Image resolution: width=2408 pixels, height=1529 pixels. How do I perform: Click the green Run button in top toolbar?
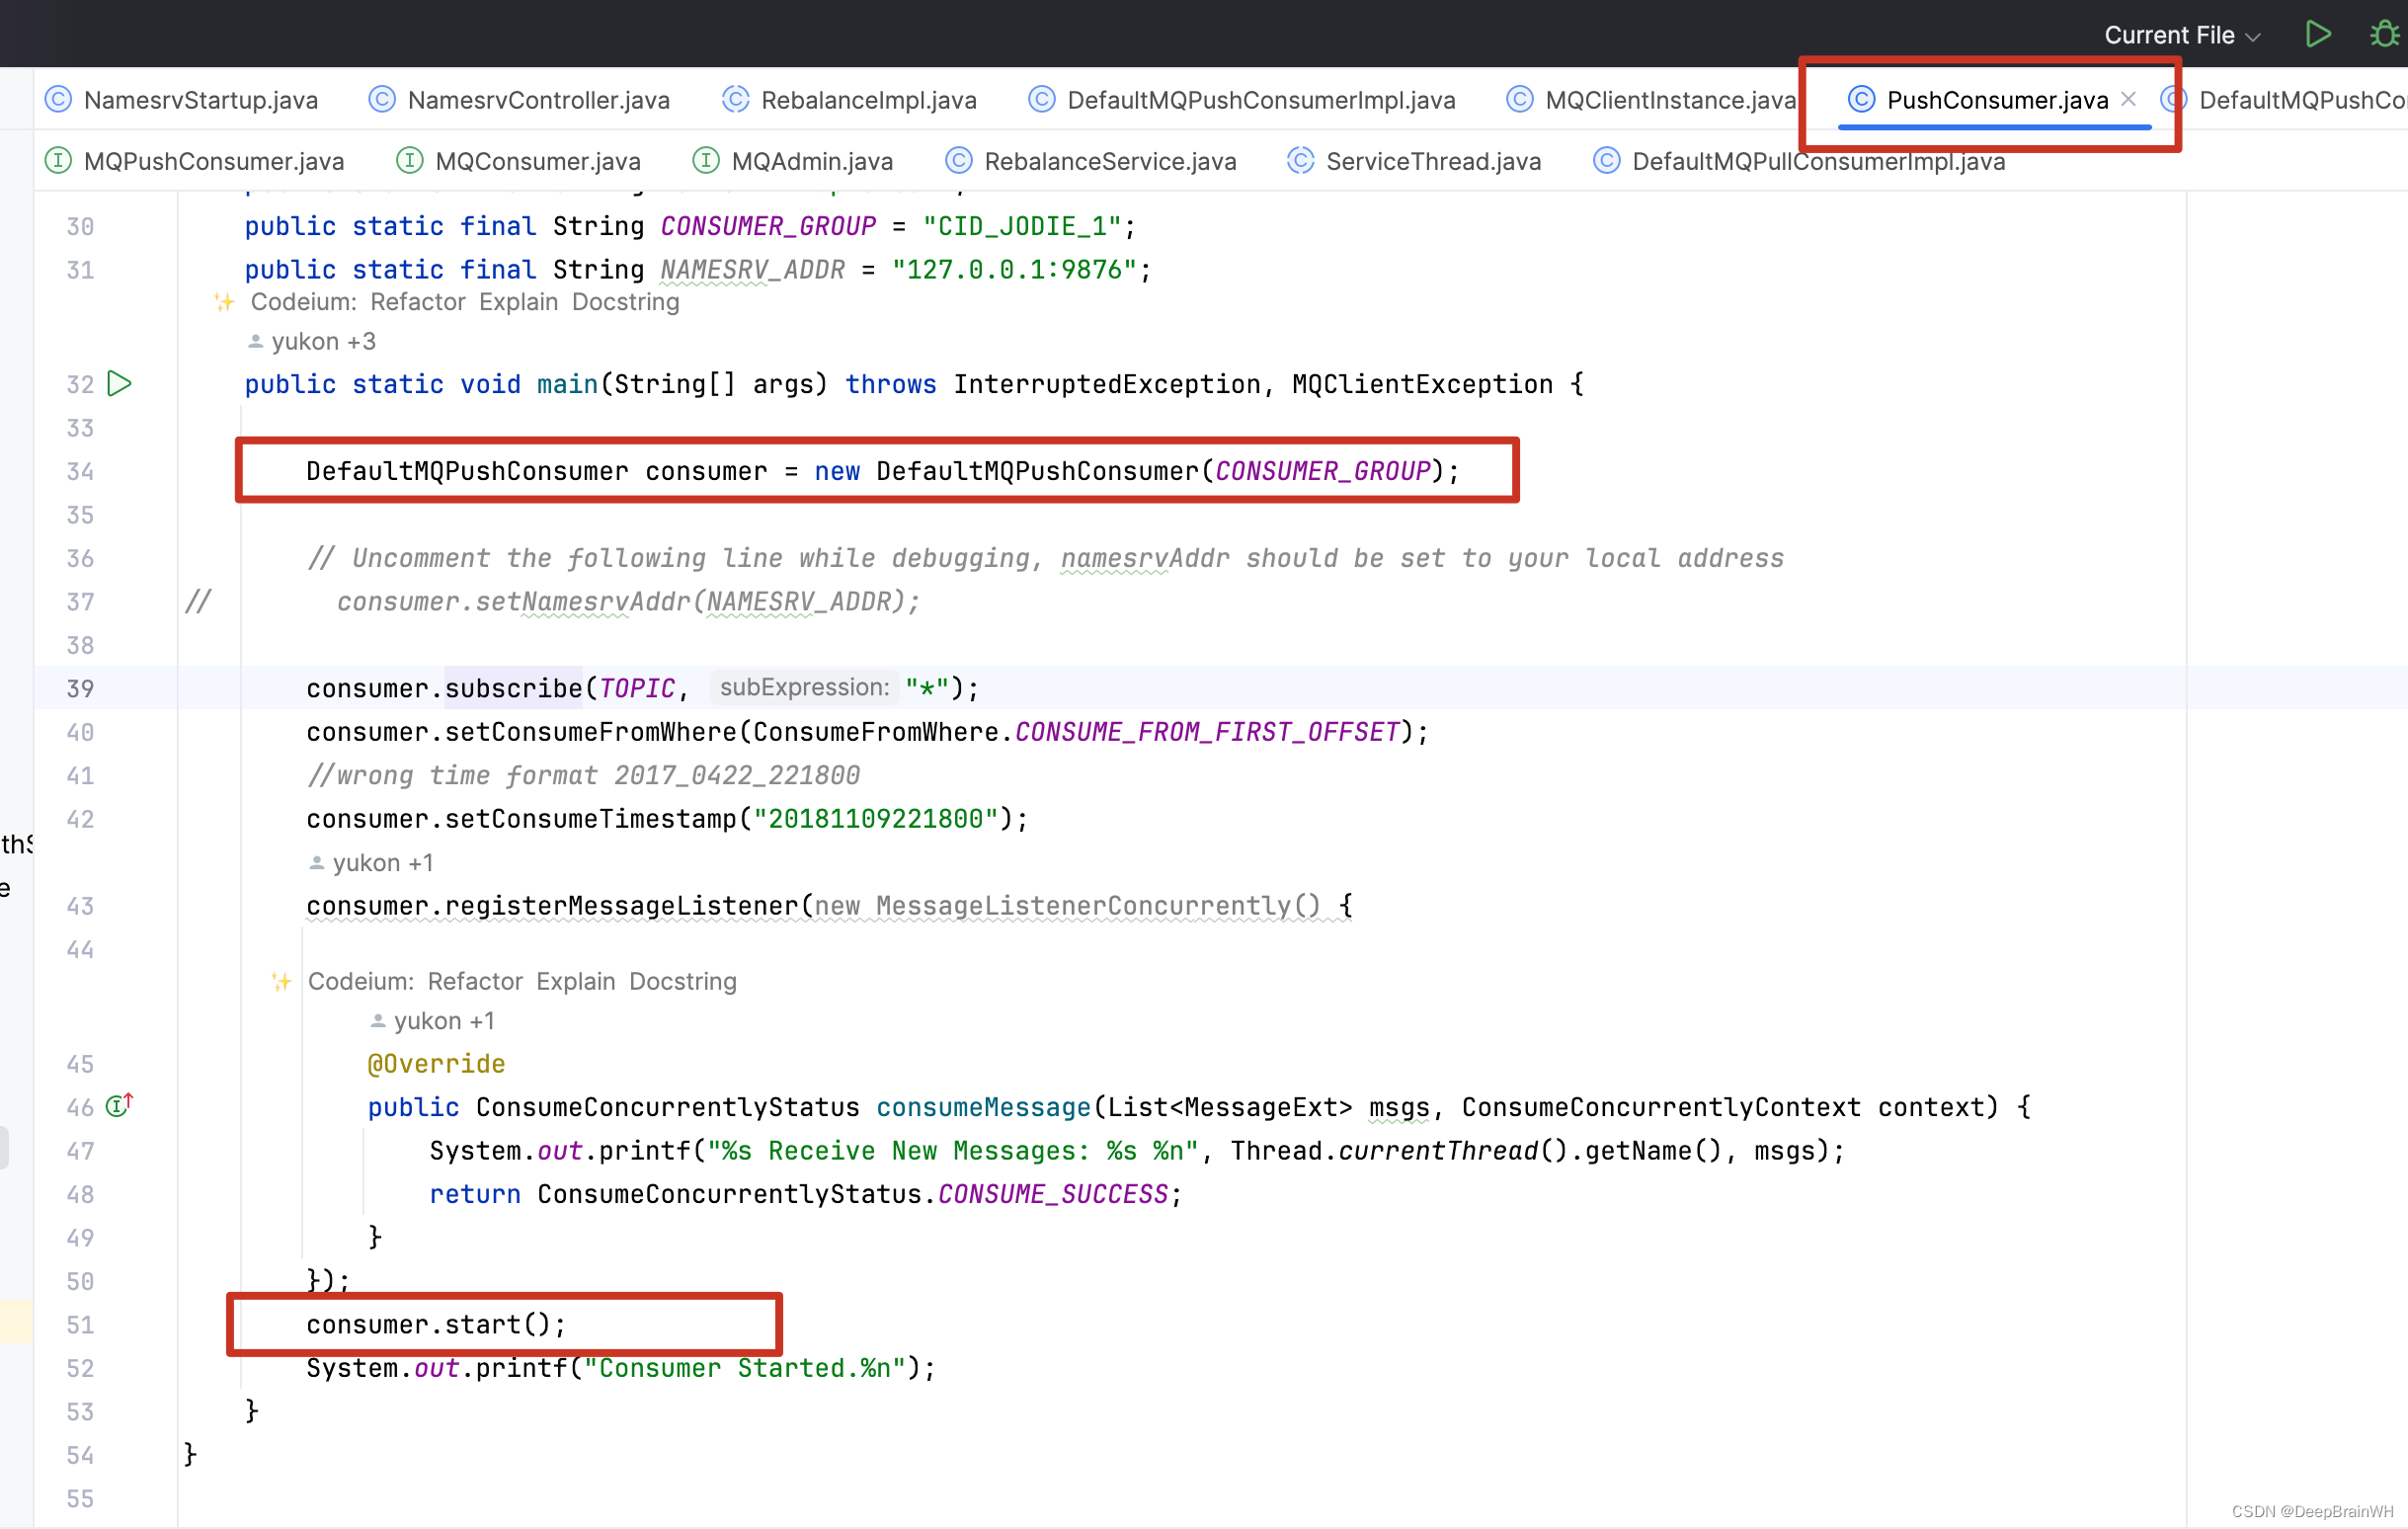[2317, 35]
